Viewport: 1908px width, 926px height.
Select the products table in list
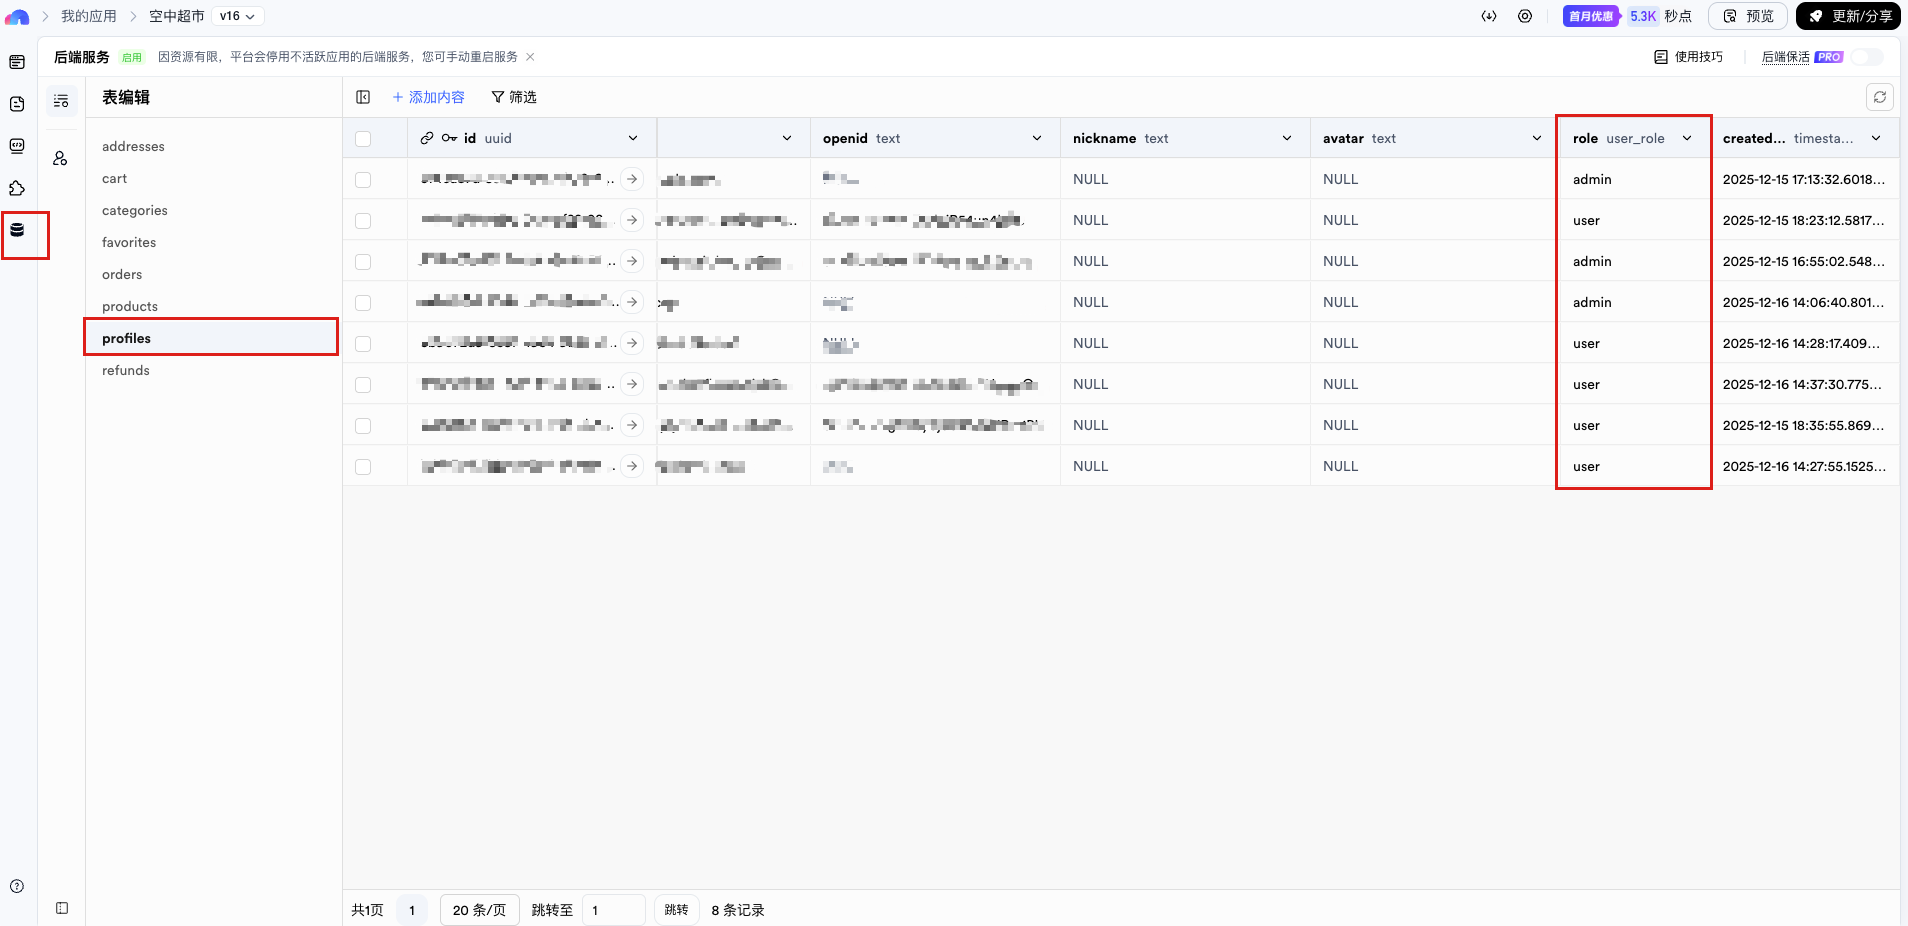click(x=130, y=306)
